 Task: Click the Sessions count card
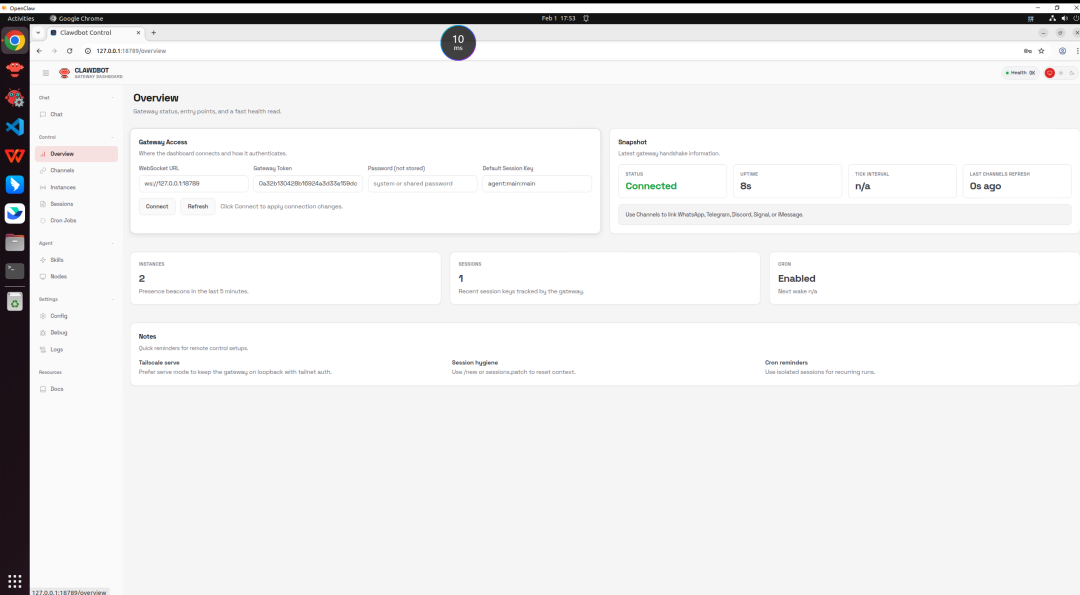[605, 278]
